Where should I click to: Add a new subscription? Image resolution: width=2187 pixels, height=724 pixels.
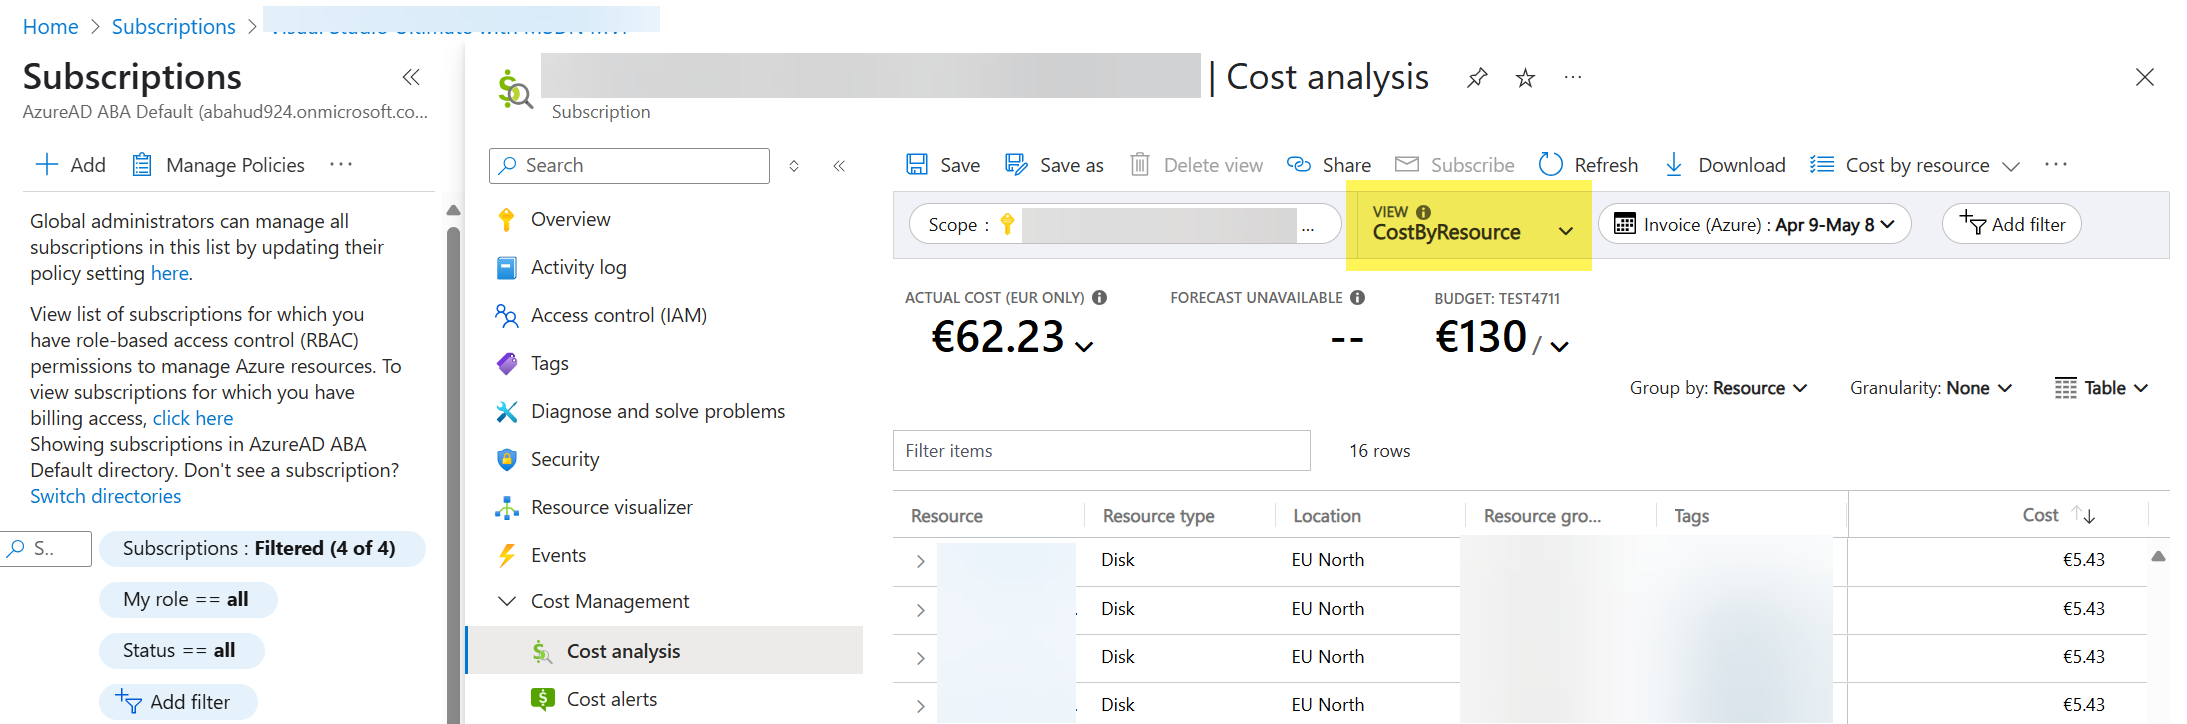pos(70,165)
